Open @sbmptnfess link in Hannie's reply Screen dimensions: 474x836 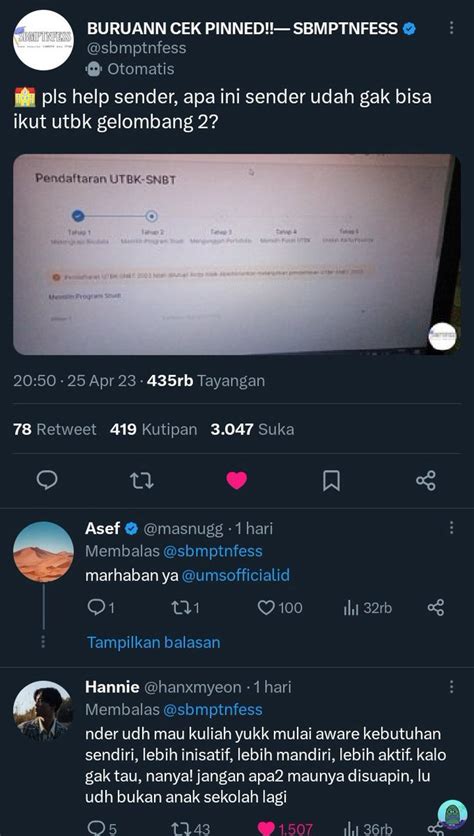click(x=212, y=710)
